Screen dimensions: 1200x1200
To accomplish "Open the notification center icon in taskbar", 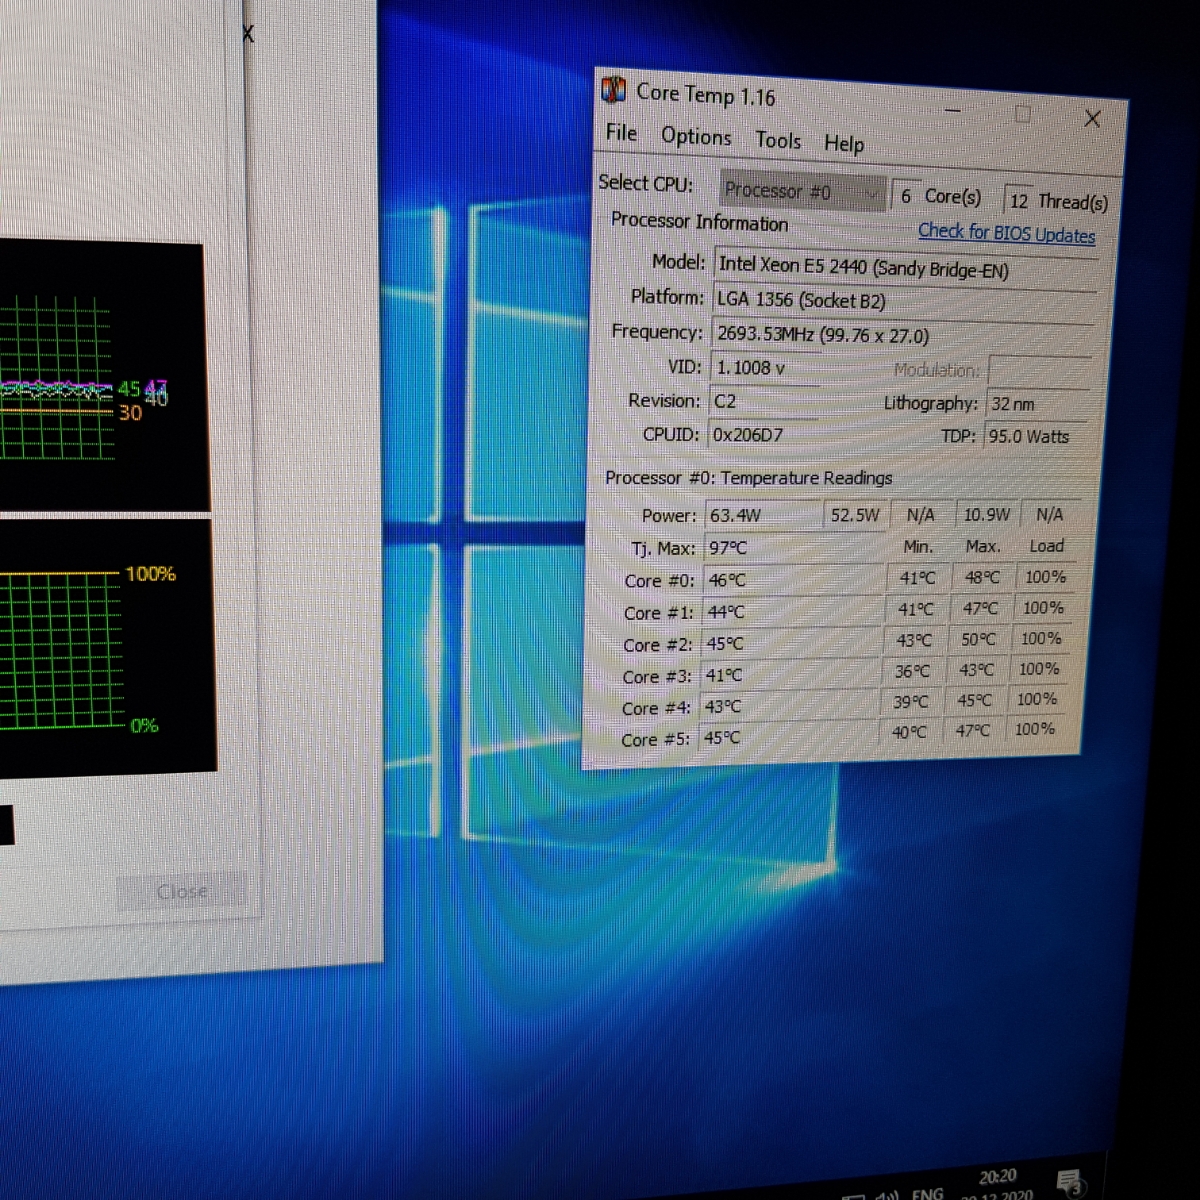I will [x=1068, y=1183].
